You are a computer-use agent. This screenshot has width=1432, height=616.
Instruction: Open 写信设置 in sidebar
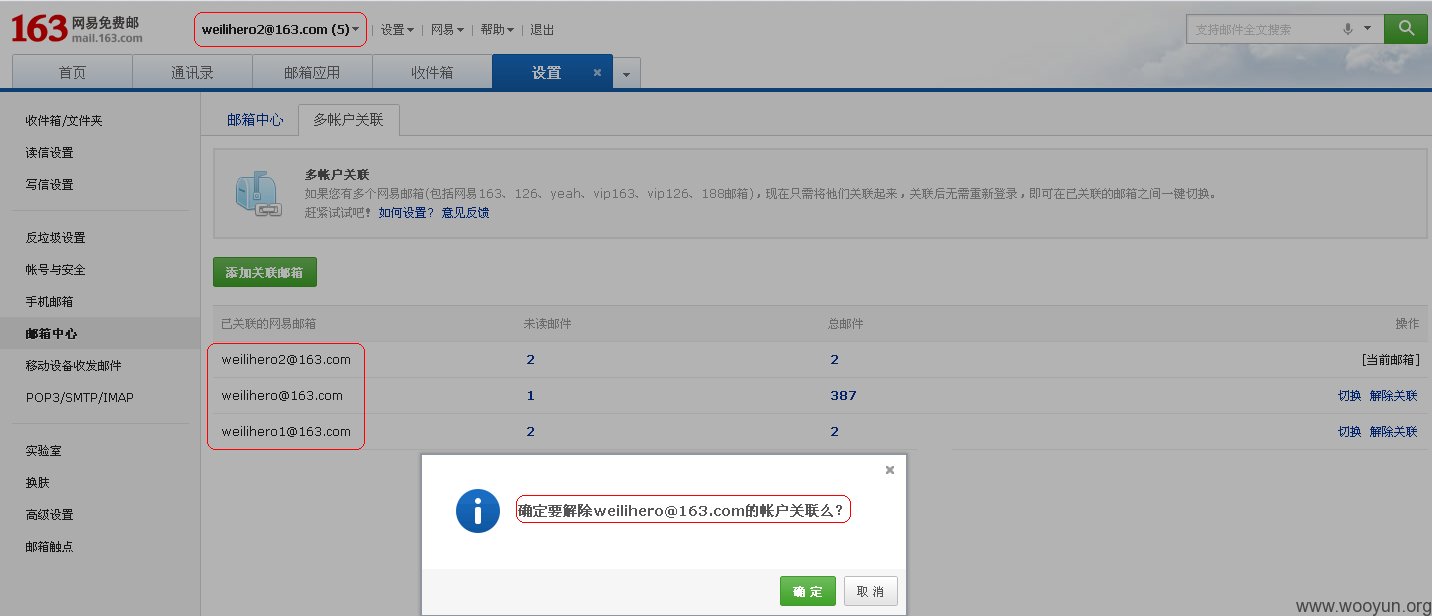(x=49, y=185)
